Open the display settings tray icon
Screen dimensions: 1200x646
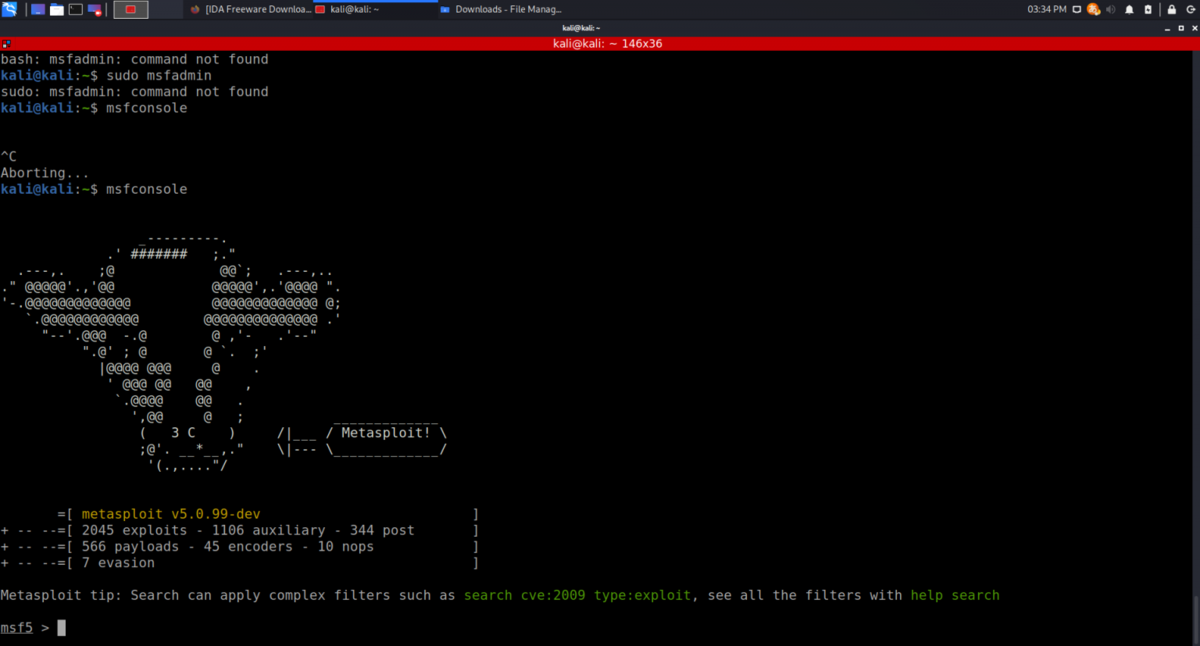(1077, 10)
